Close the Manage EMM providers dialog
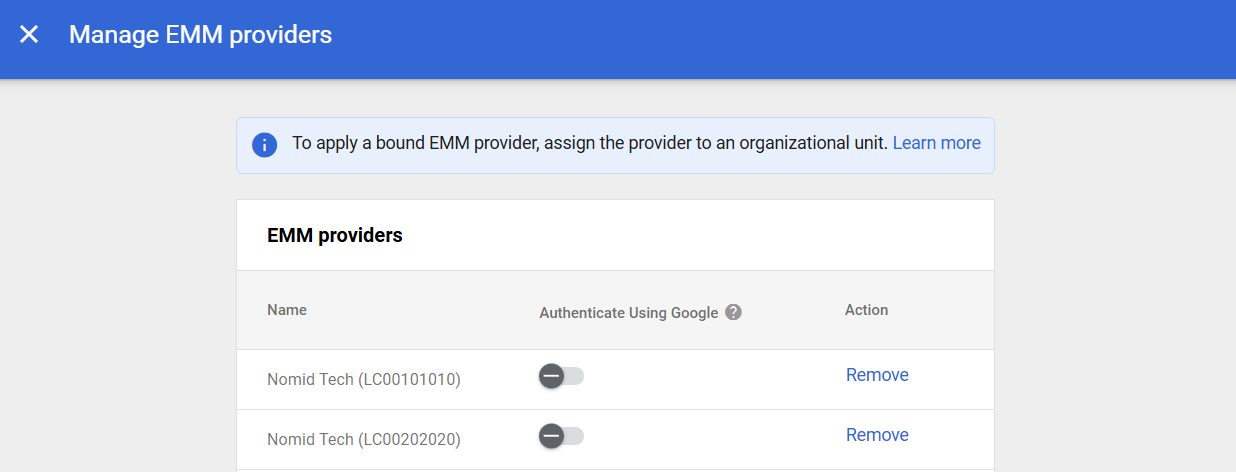 pyautogui.click(x=29, y=35)
